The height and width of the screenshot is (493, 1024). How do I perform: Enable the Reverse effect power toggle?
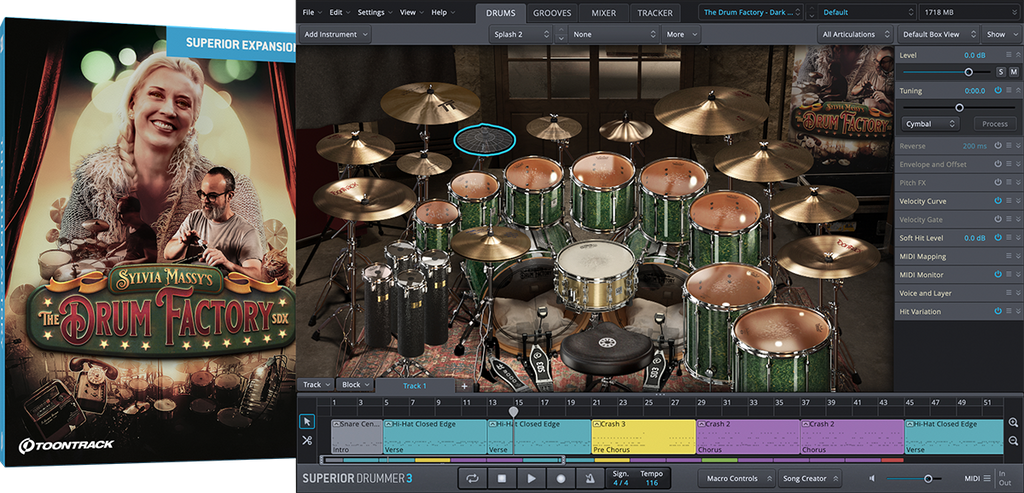click(997, 146)
